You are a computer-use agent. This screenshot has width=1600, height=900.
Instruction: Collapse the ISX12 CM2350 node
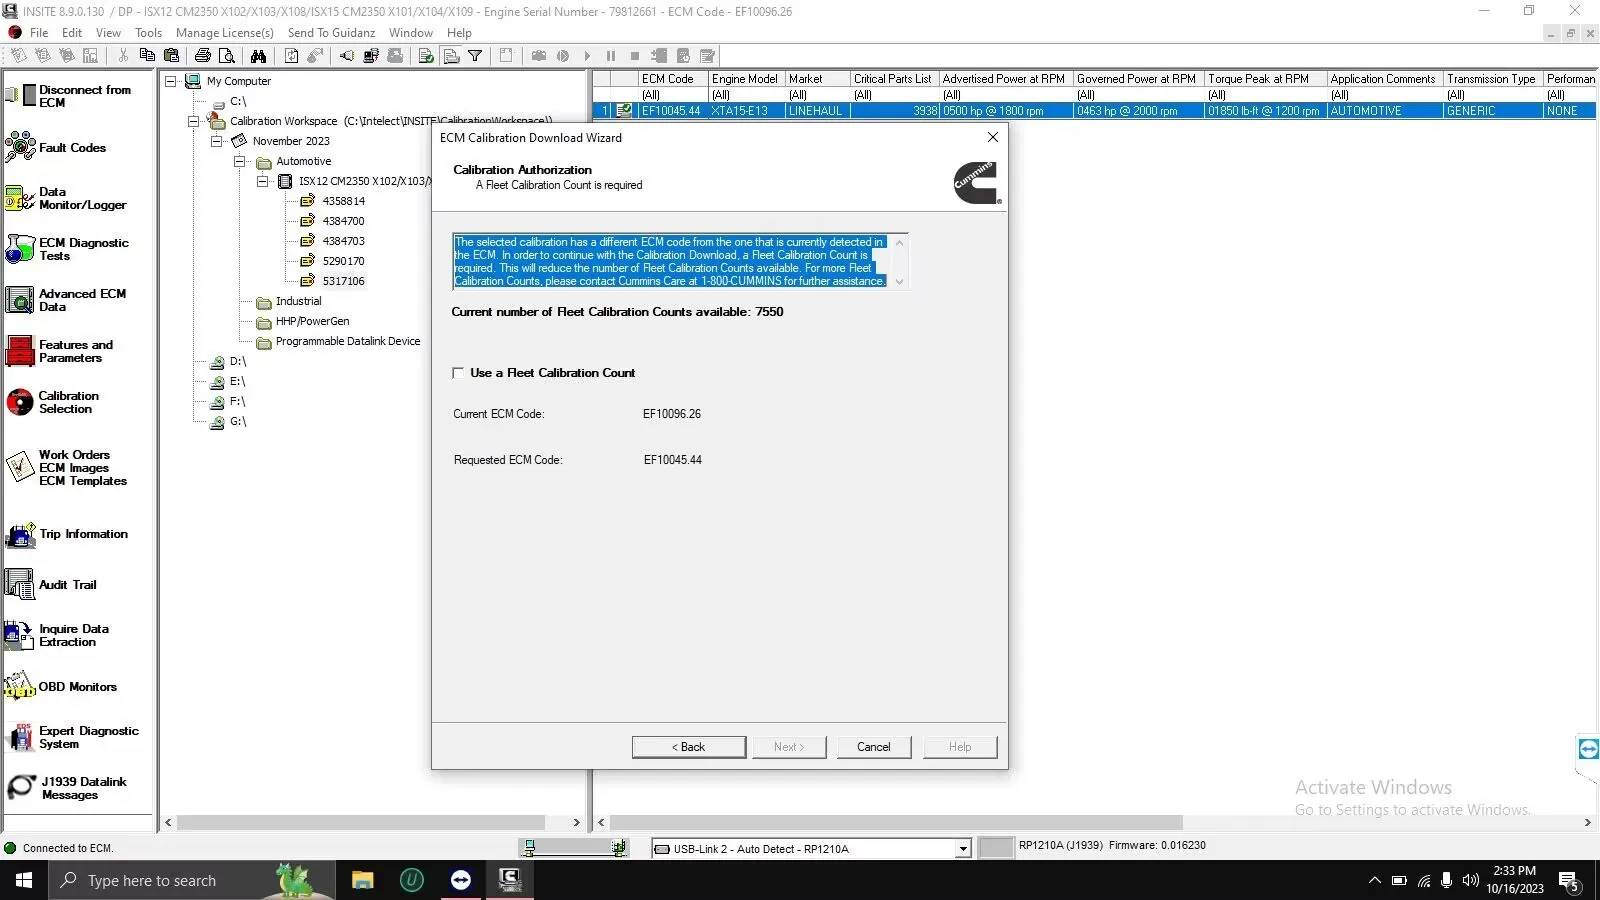point(263,181)
